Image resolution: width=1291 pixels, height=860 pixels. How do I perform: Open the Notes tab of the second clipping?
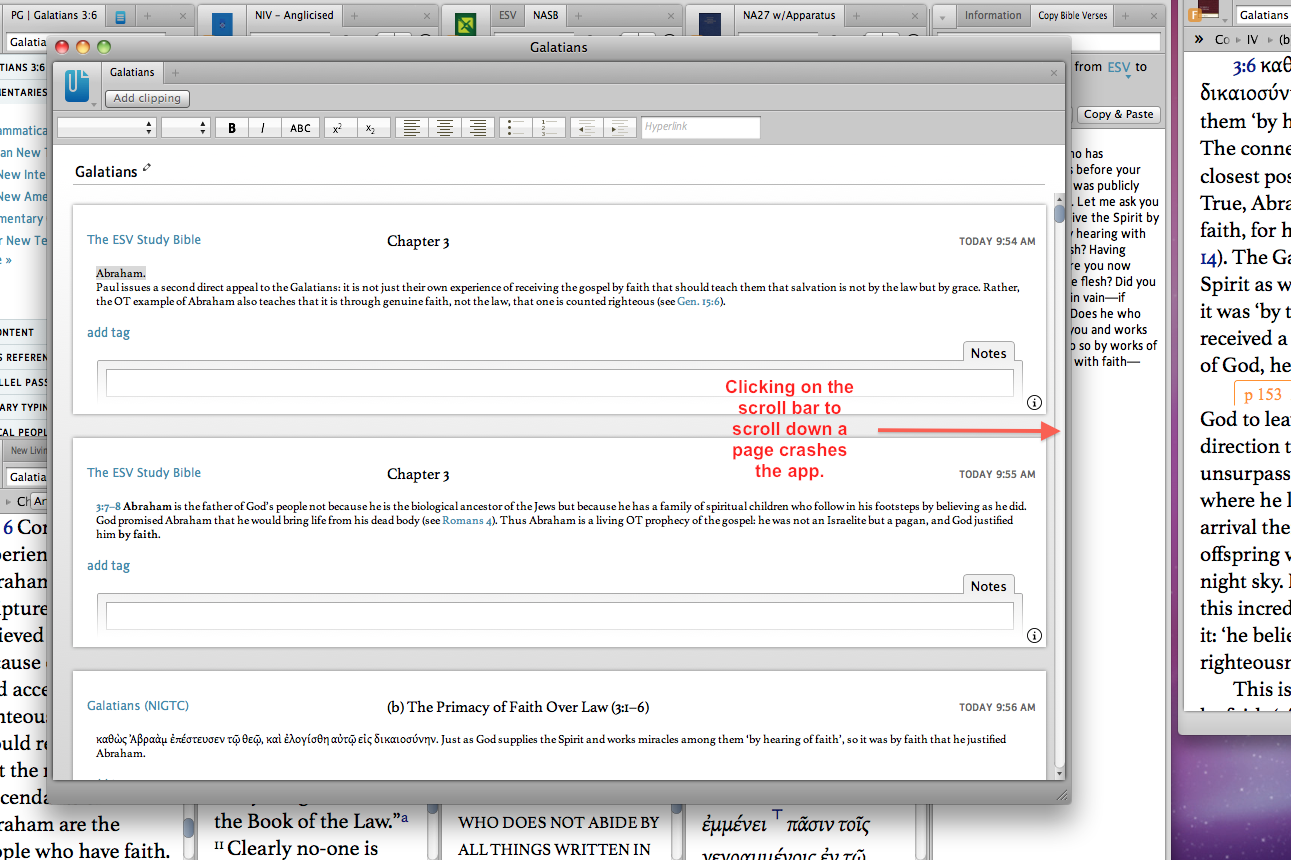[988, 586]
